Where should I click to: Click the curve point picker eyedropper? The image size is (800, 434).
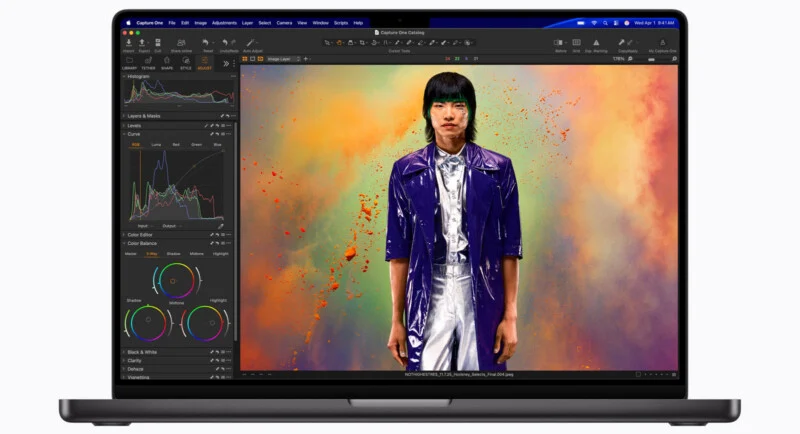click(x=221, y=226)
